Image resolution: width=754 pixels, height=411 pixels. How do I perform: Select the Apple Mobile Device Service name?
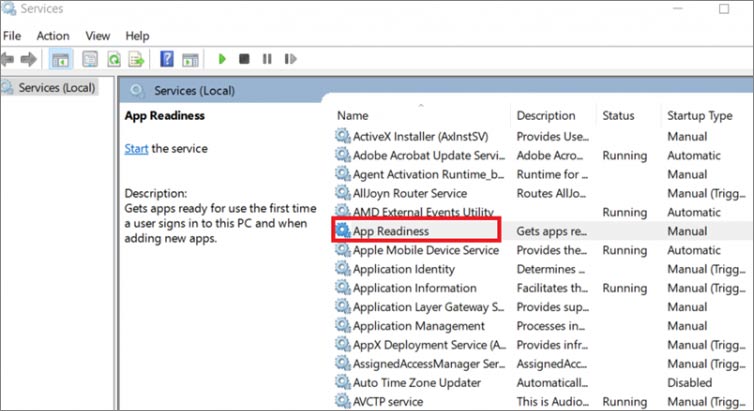426,250
